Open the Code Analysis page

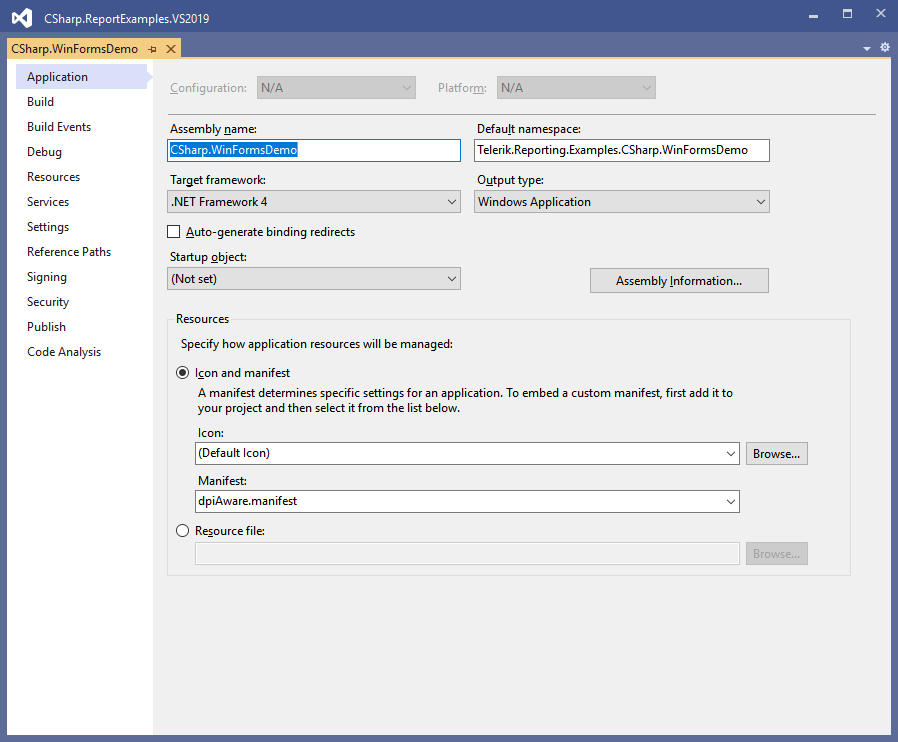64,352
